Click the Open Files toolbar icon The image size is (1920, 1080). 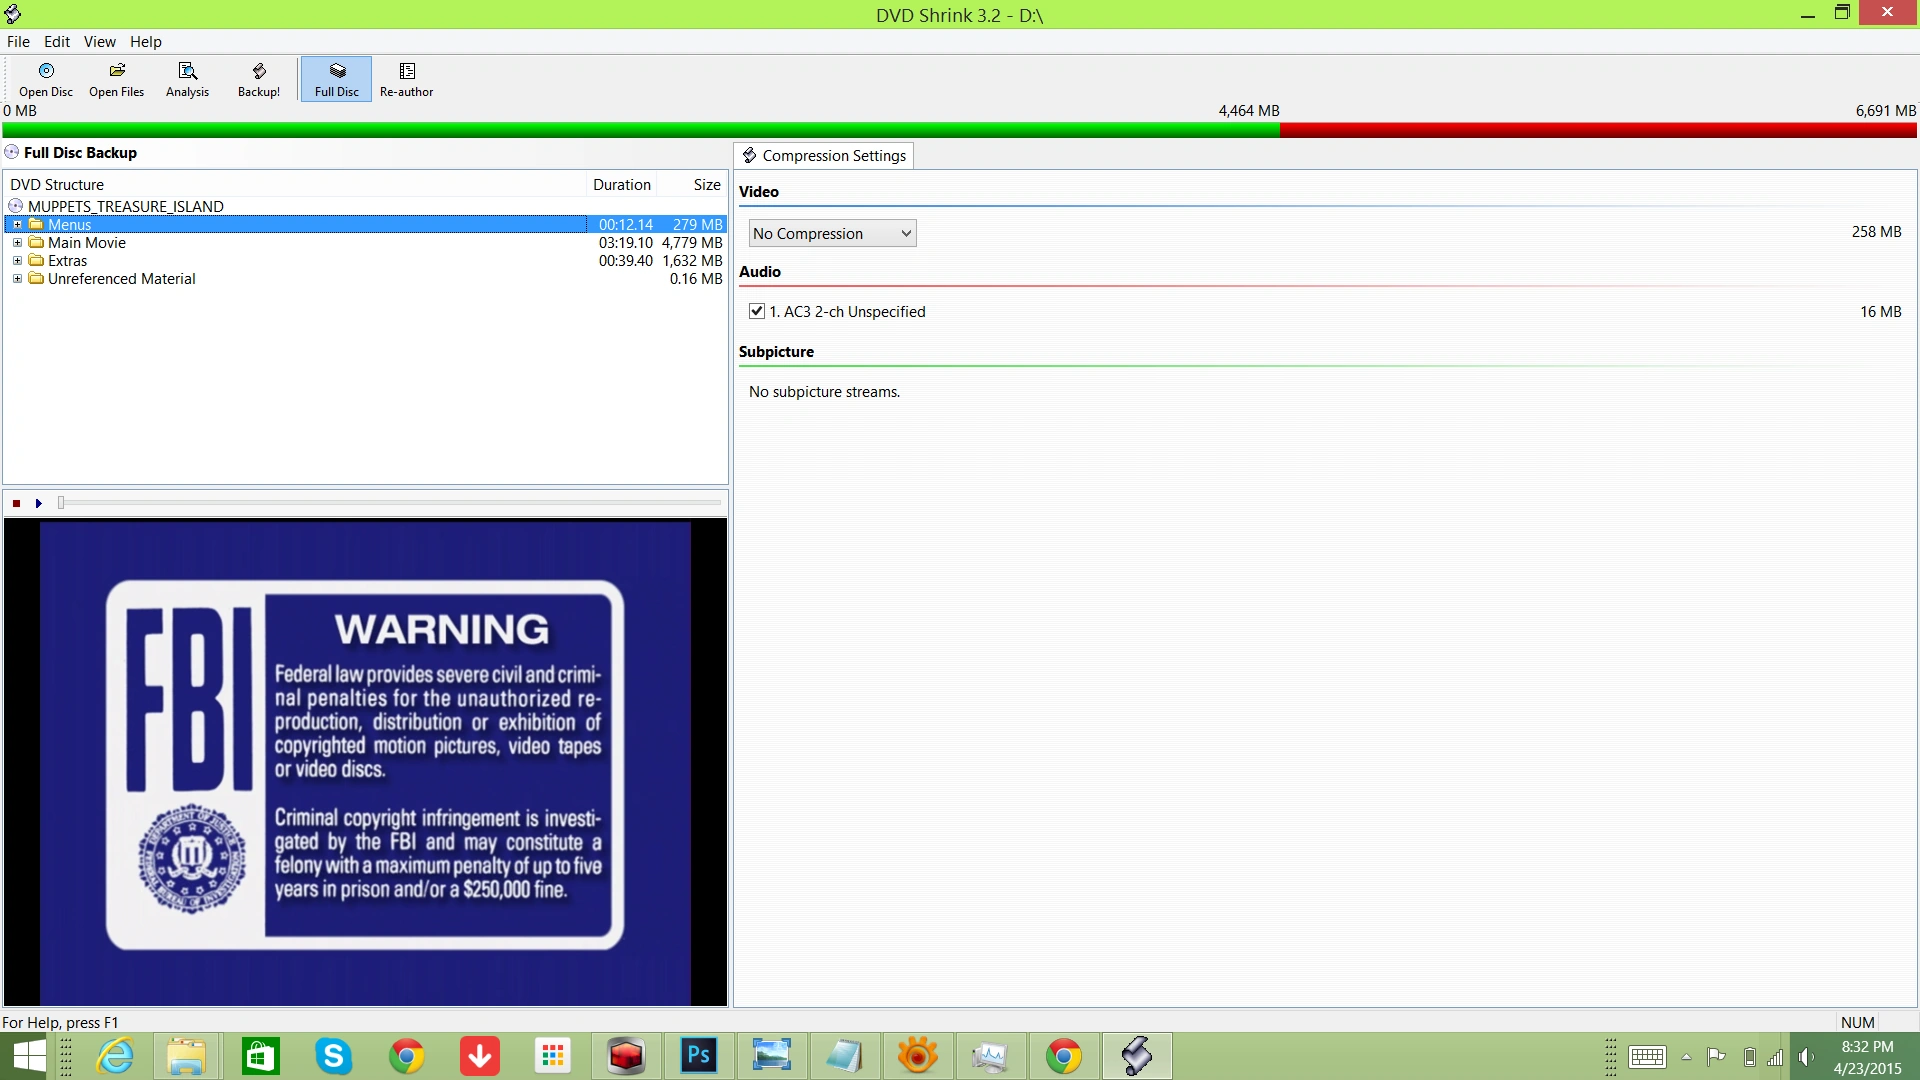point(117,78)
